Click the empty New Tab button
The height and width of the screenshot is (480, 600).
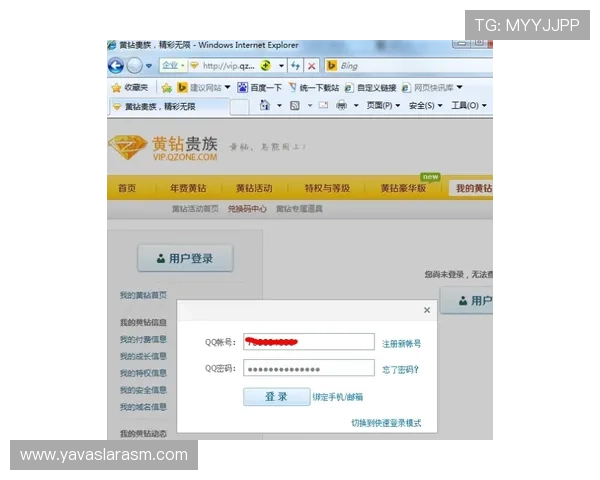240,106
